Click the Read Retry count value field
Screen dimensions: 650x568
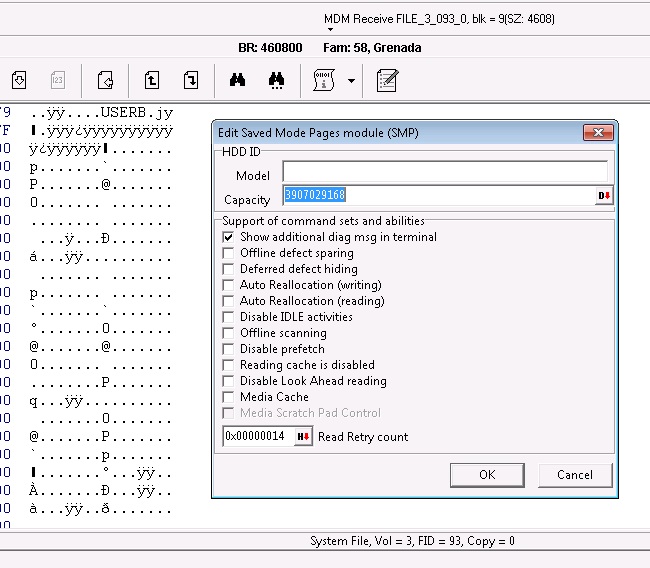(x=258, y=437)
